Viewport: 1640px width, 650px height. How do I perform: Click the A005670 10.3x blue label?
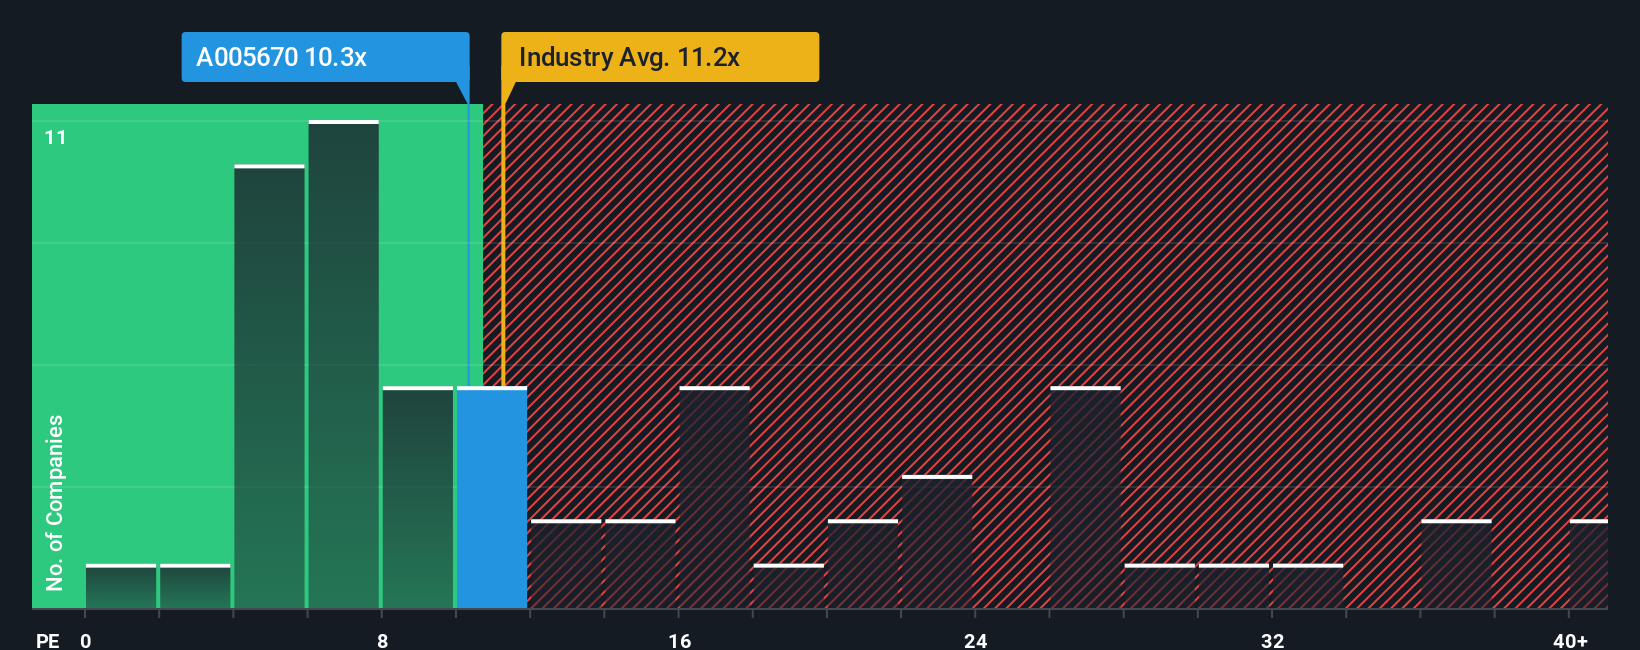[x=325, y=57]
